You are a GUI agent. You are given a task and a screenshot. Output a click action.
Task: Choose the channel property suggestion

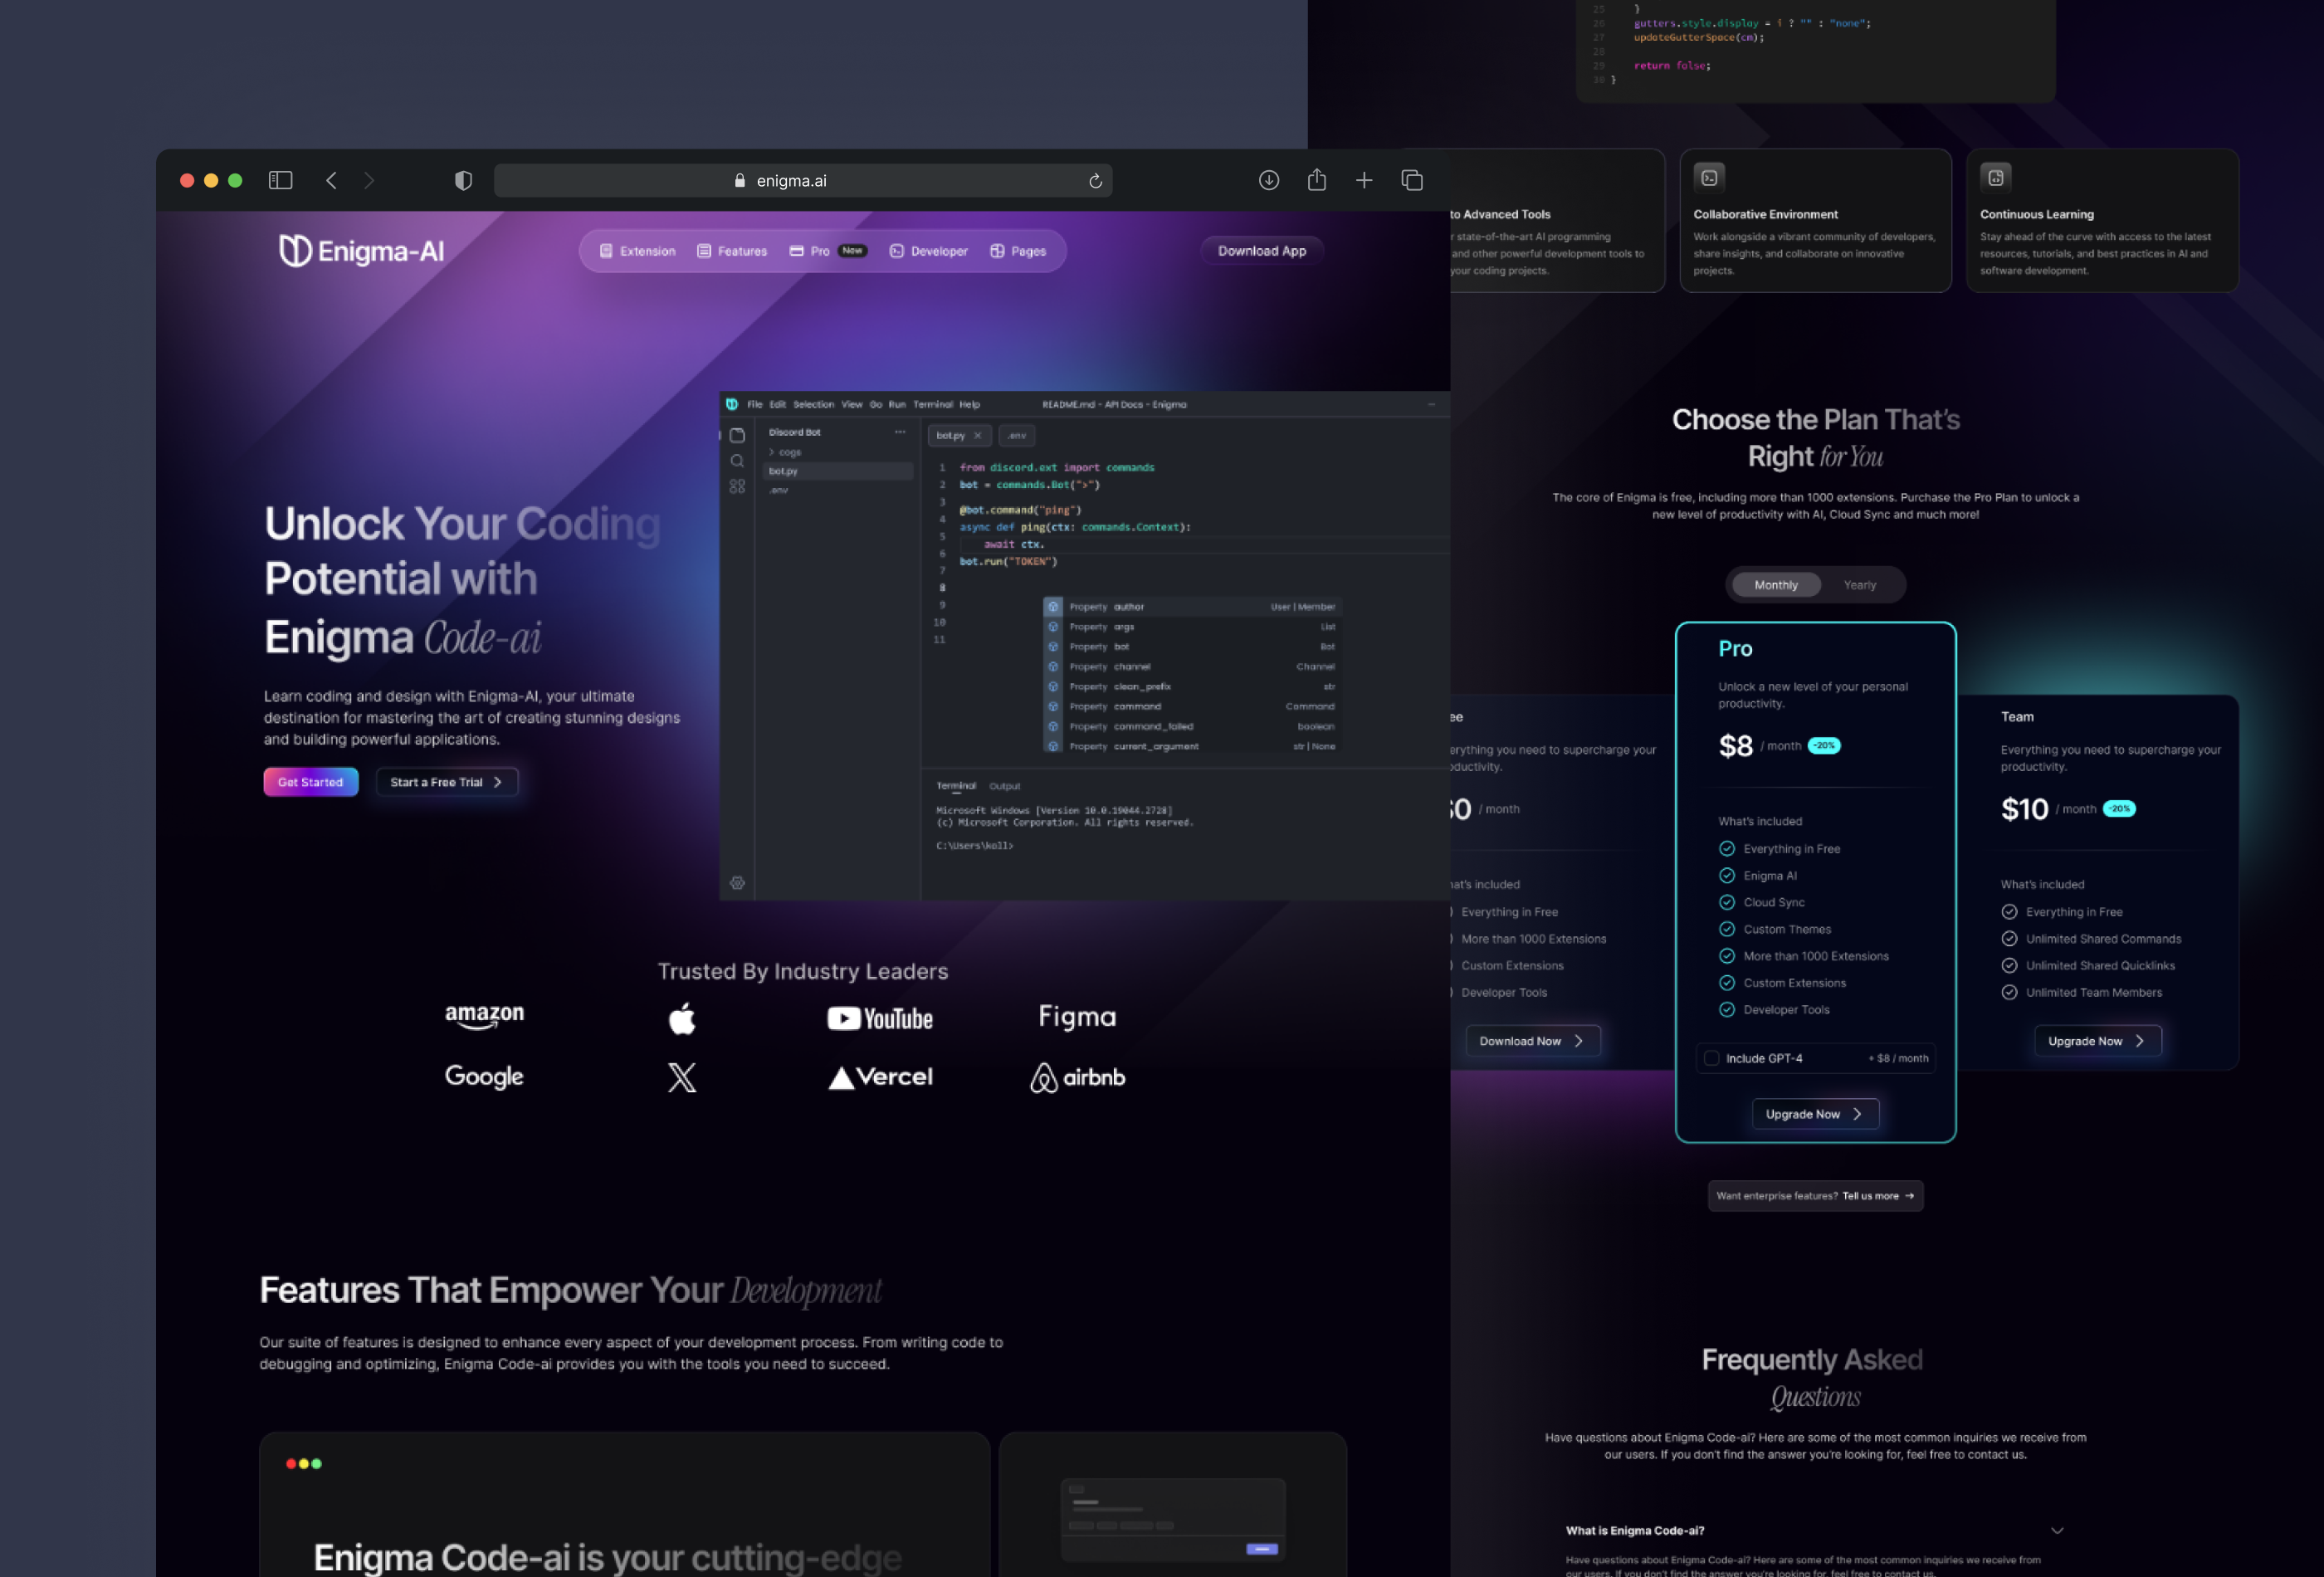pos(1191,667)
